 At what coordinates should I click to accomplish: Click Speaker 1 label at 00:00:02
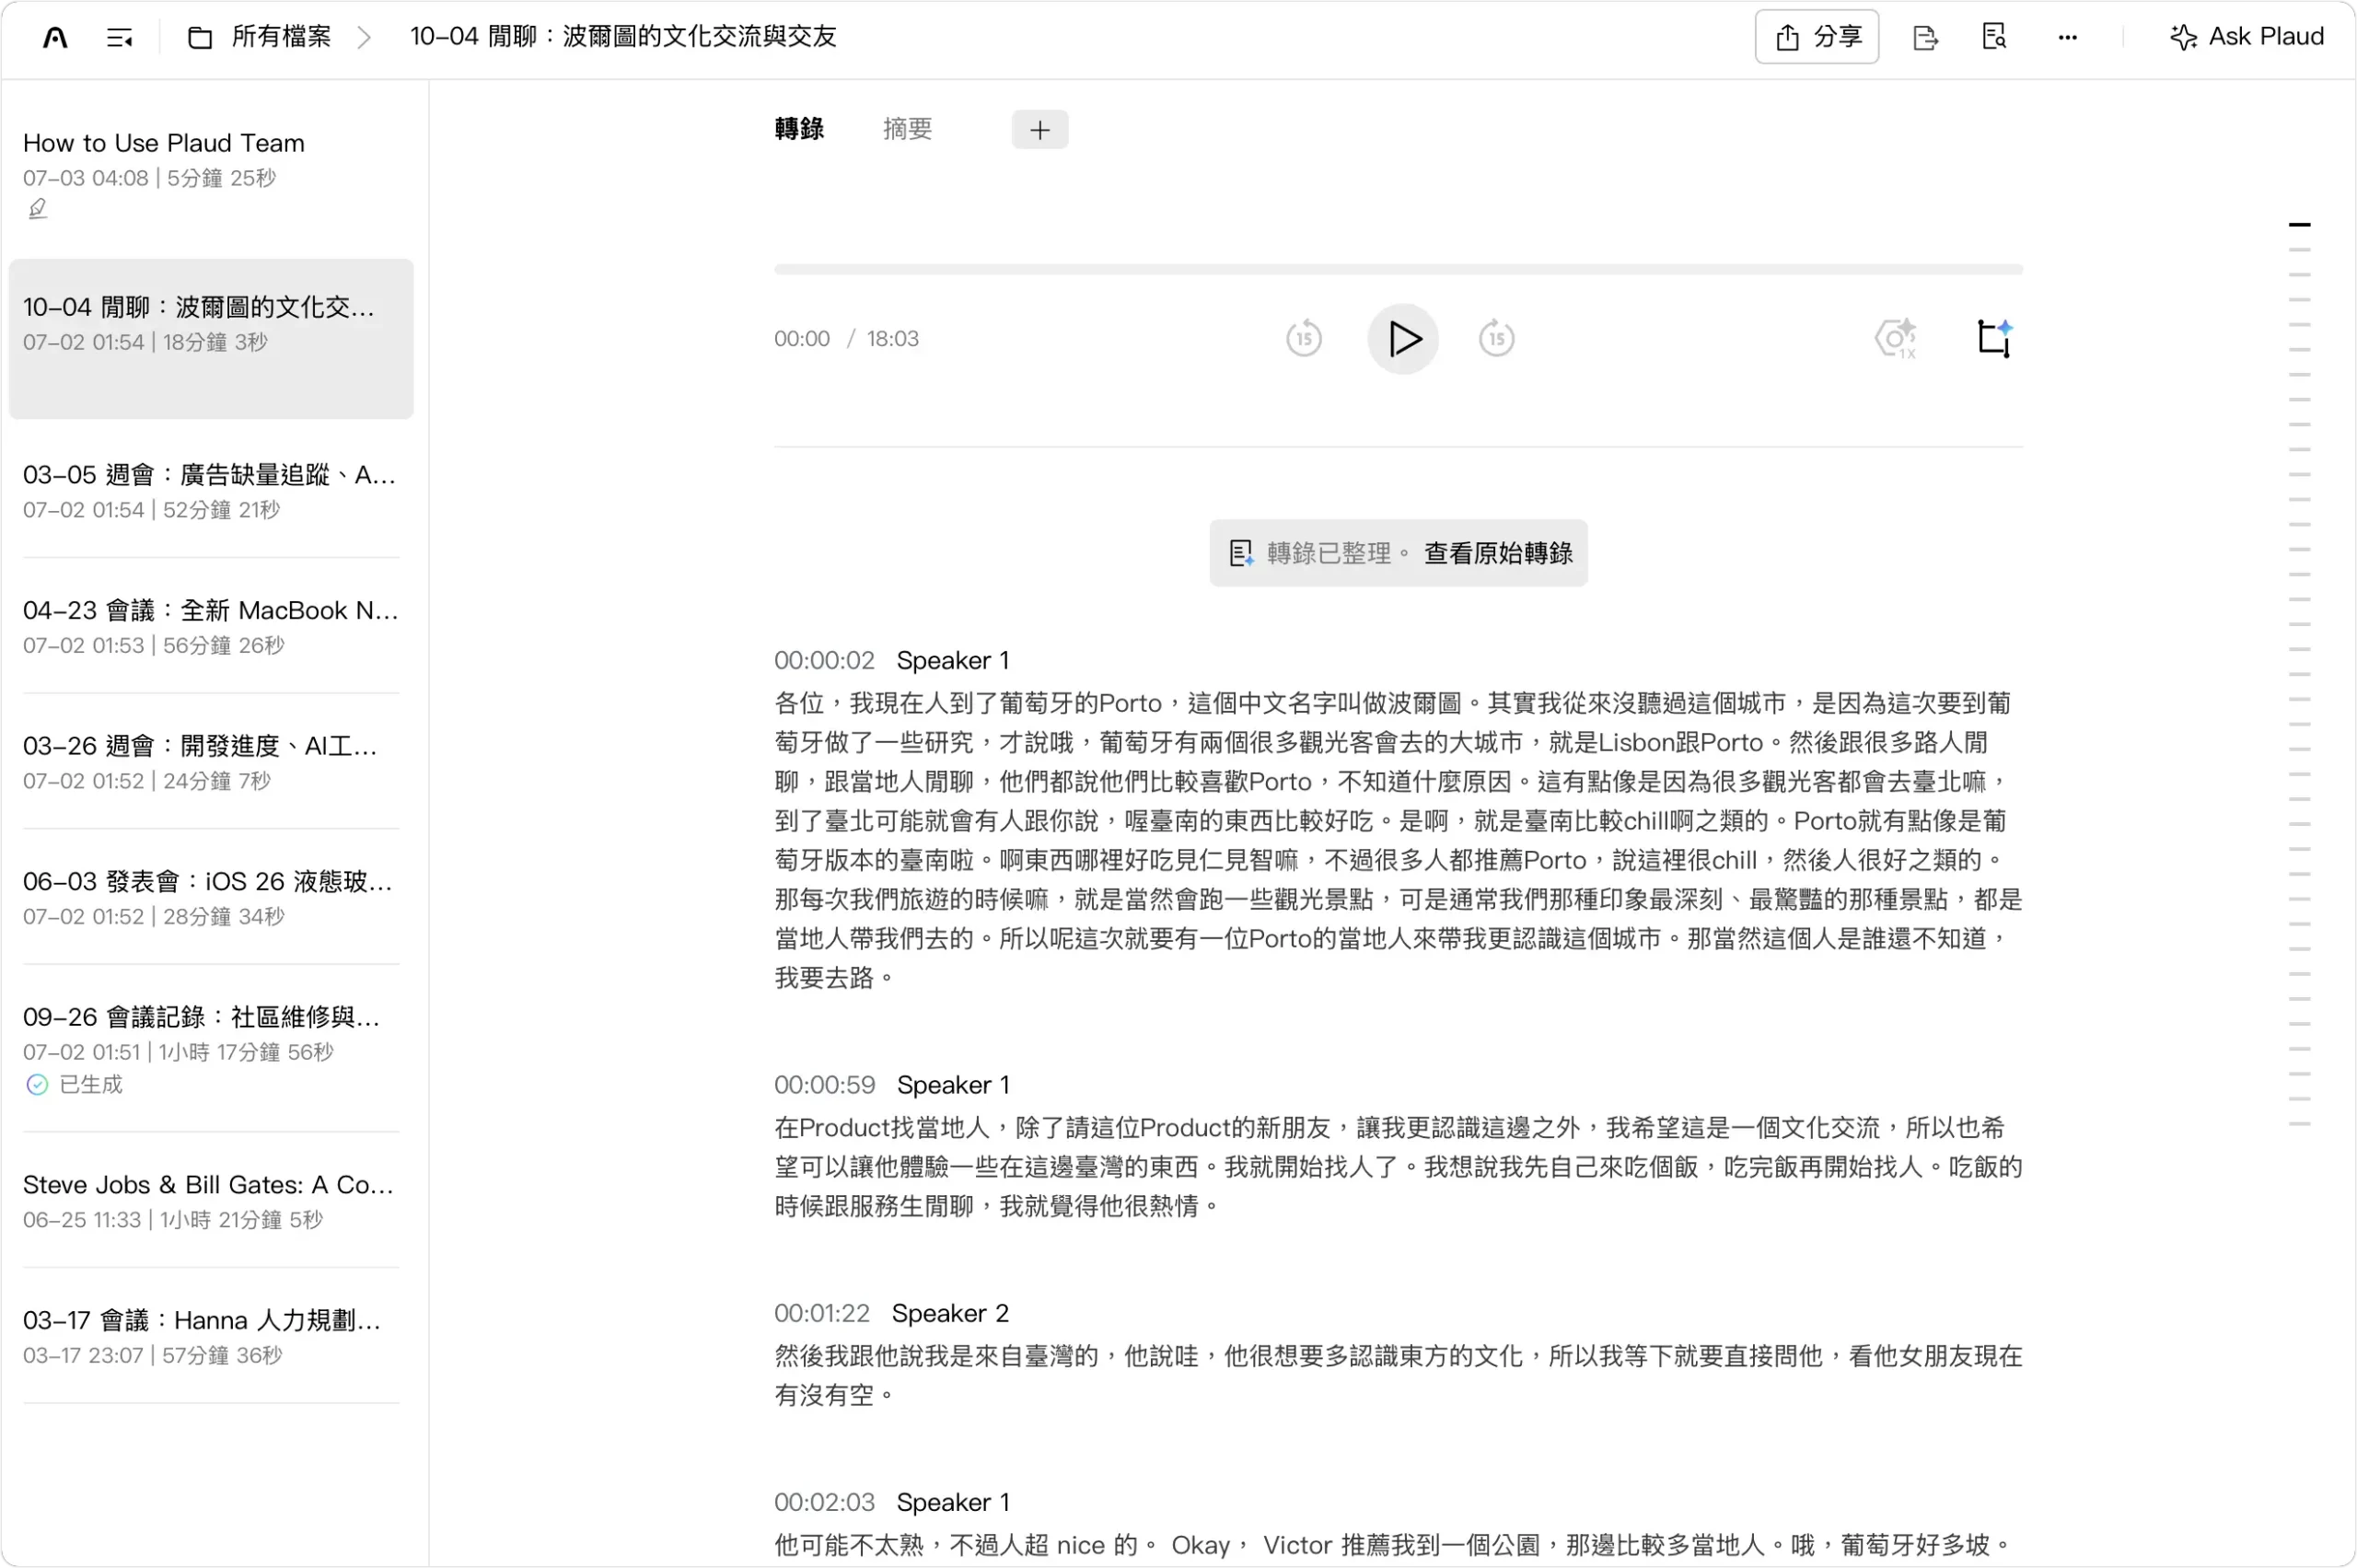[953, 660]
